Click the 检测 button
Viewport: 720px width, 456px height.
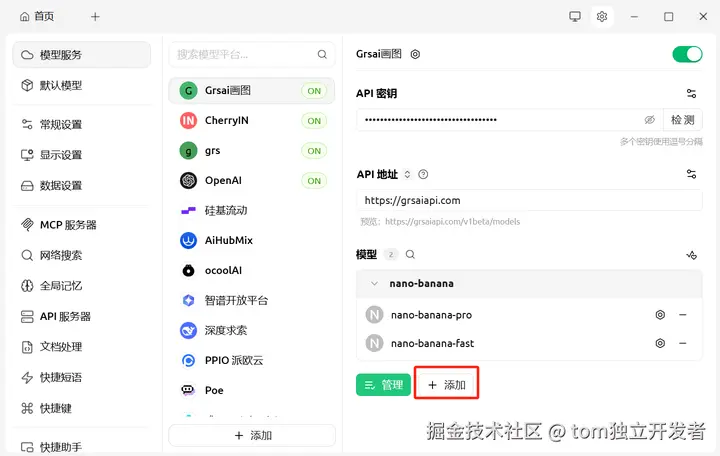[682, 120]
